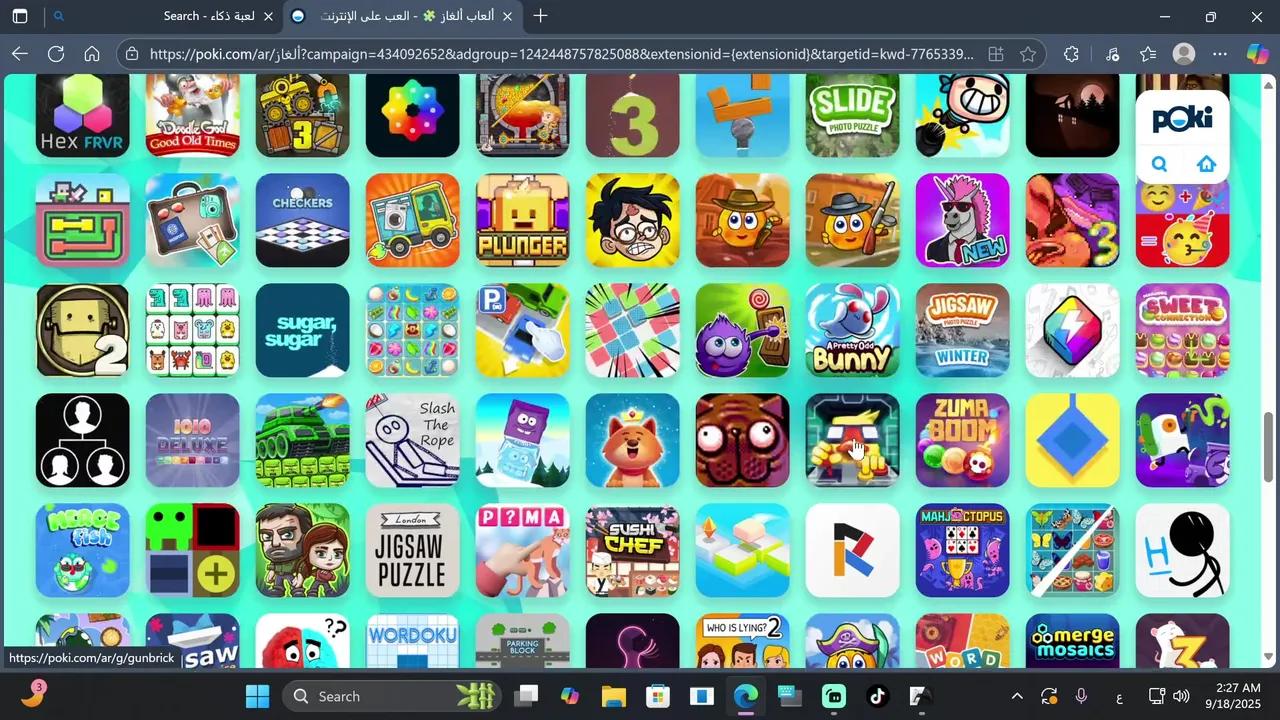Viewport: 1280px width, 720px height.
Task: Click the Poki home icon
Action: (x=1206, y=164)
